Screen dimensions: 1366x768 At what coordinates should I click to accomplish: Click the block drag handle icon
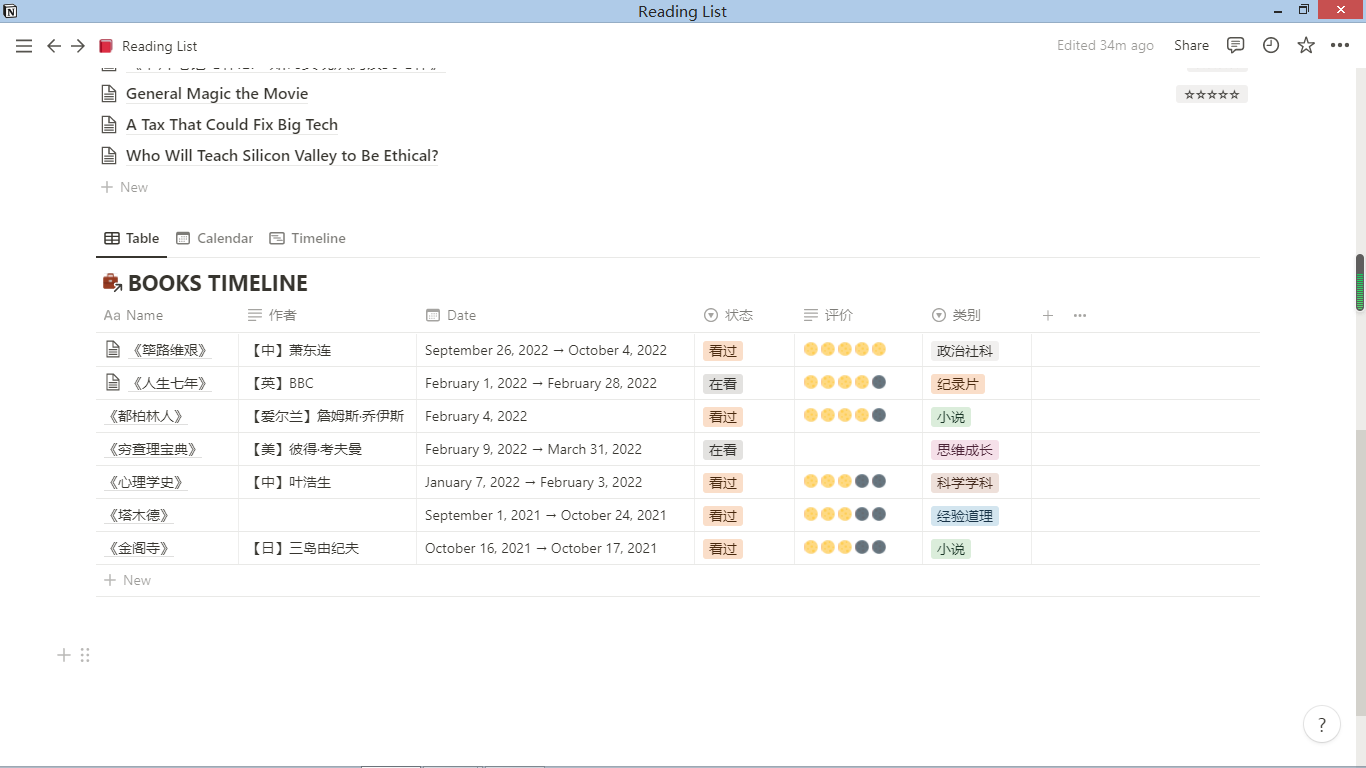[85, 655]
